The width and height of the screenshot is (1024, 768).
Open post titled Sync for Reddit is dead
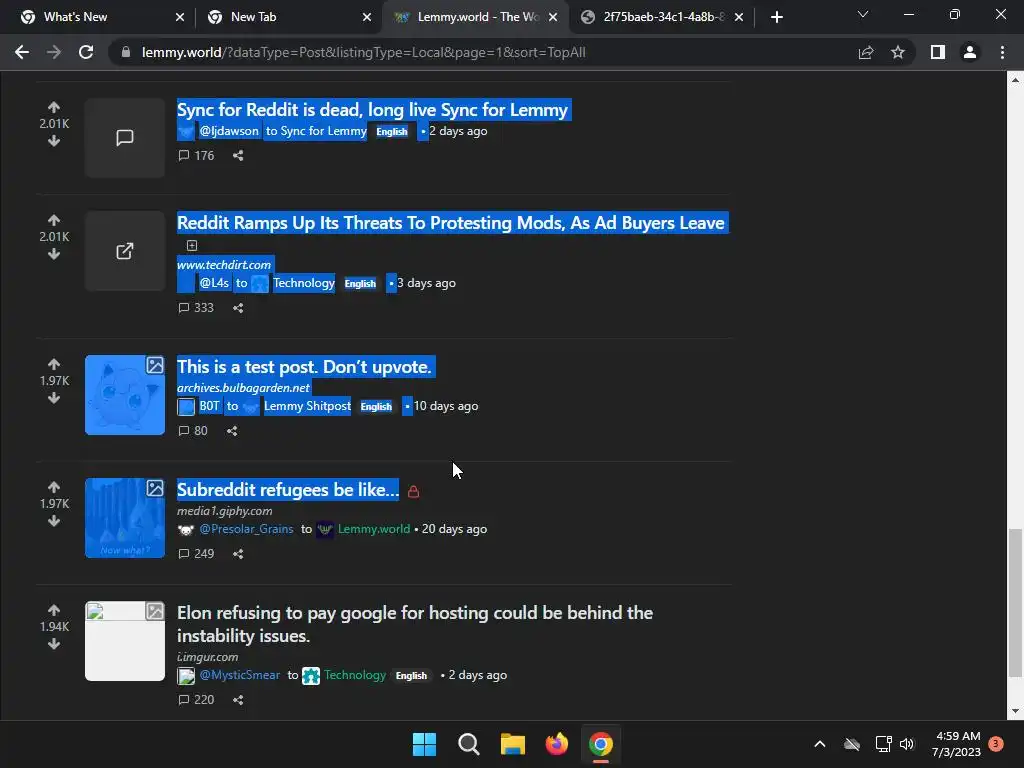372,110
